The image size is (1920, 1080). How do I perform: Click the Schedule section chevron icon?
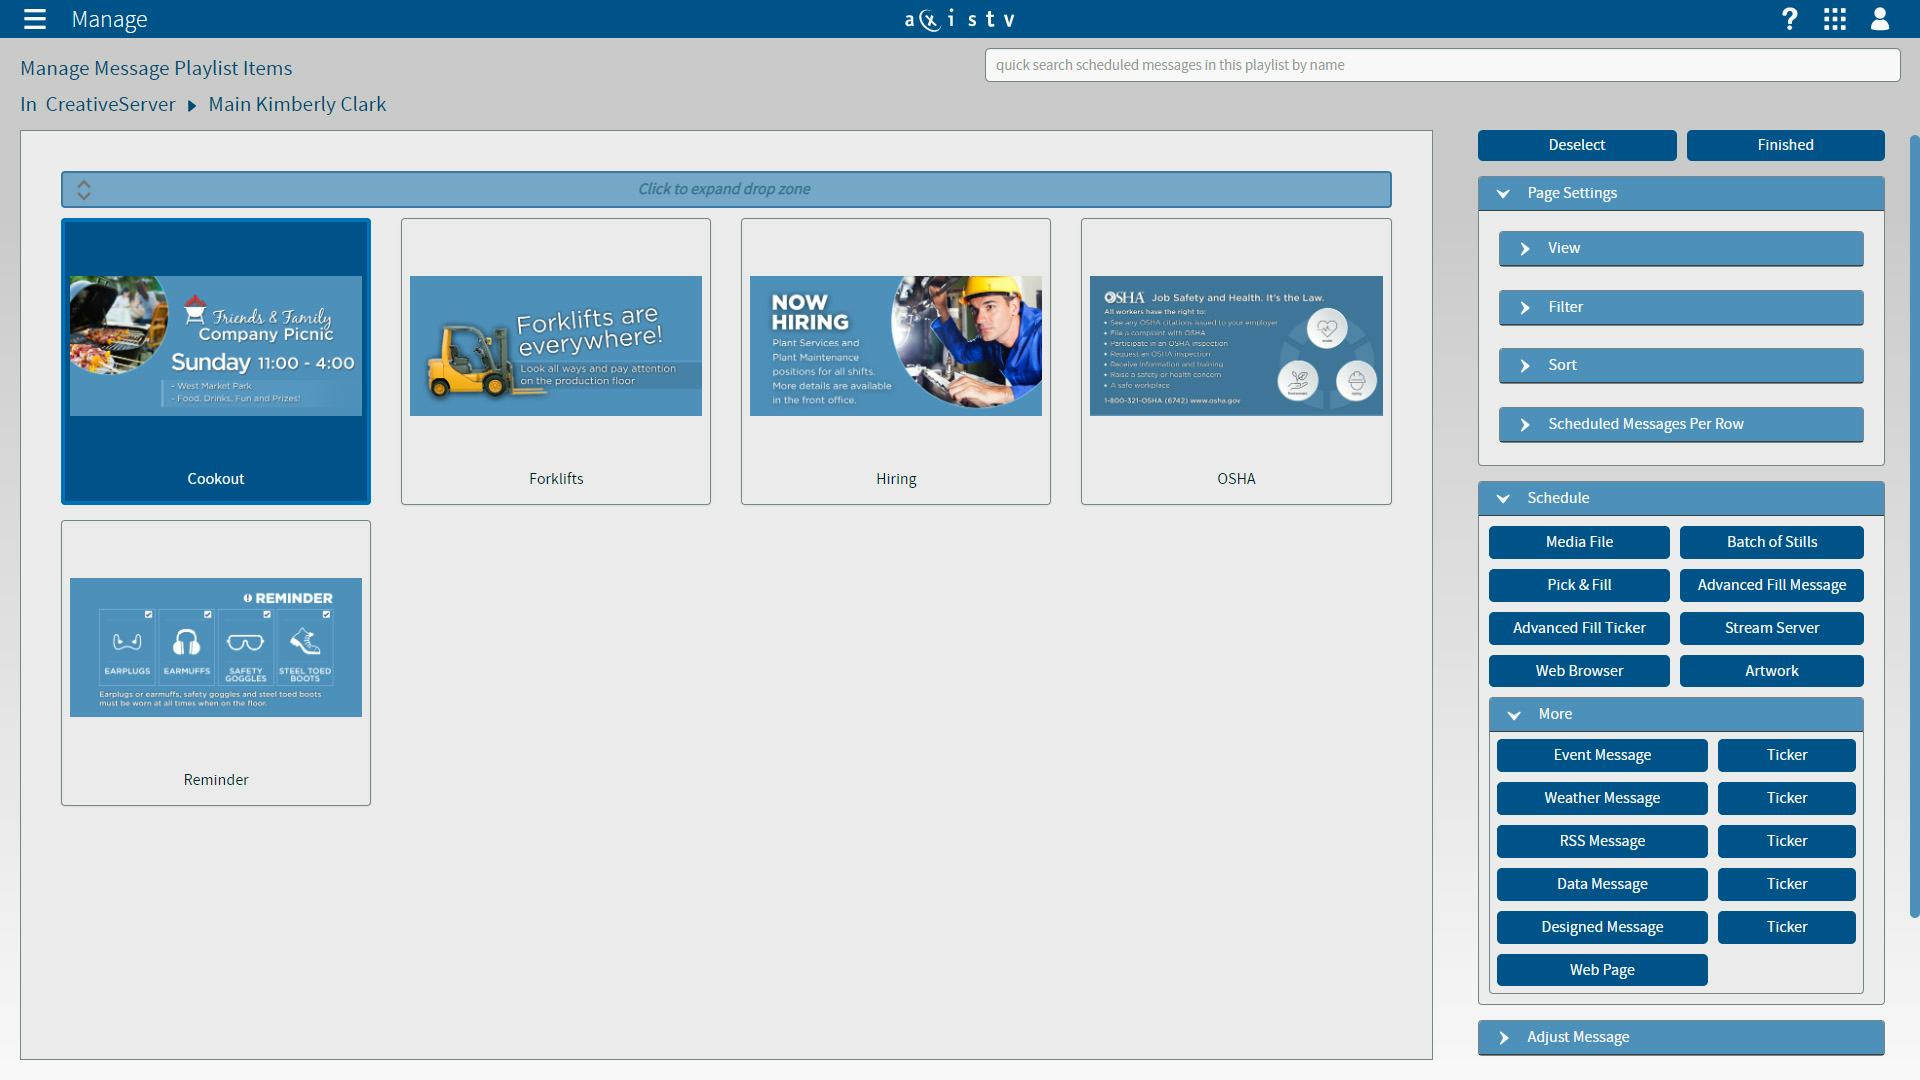point(1503,498)
